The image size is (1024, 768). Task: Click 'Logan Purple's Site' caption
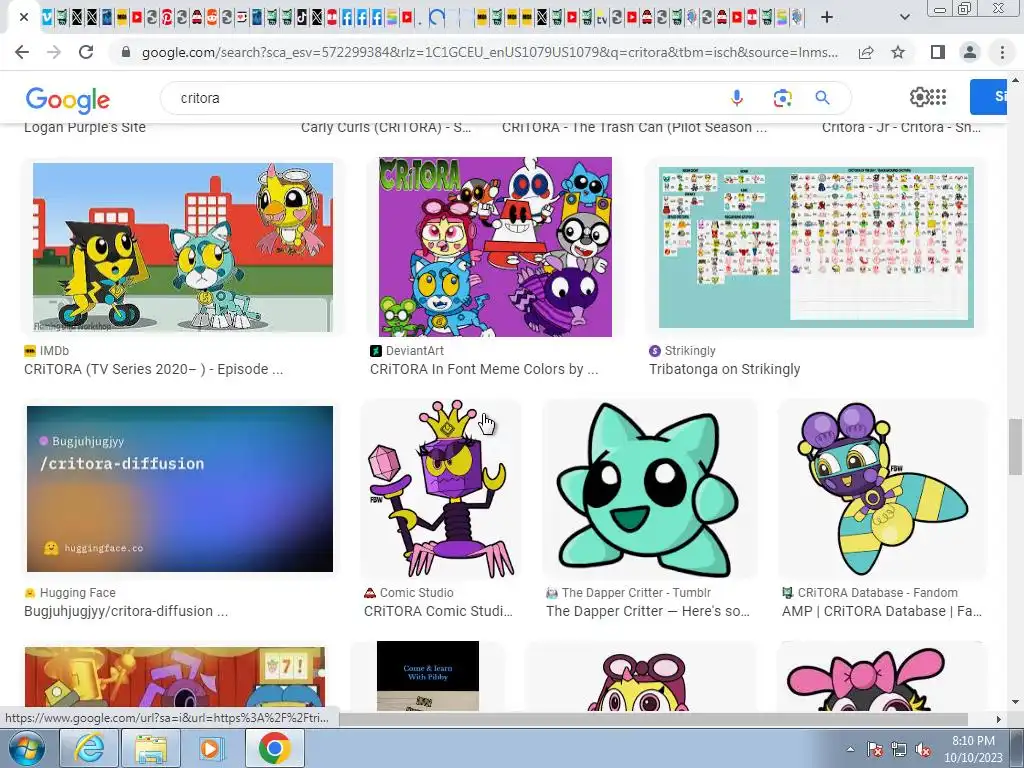[x=85, y=127]
